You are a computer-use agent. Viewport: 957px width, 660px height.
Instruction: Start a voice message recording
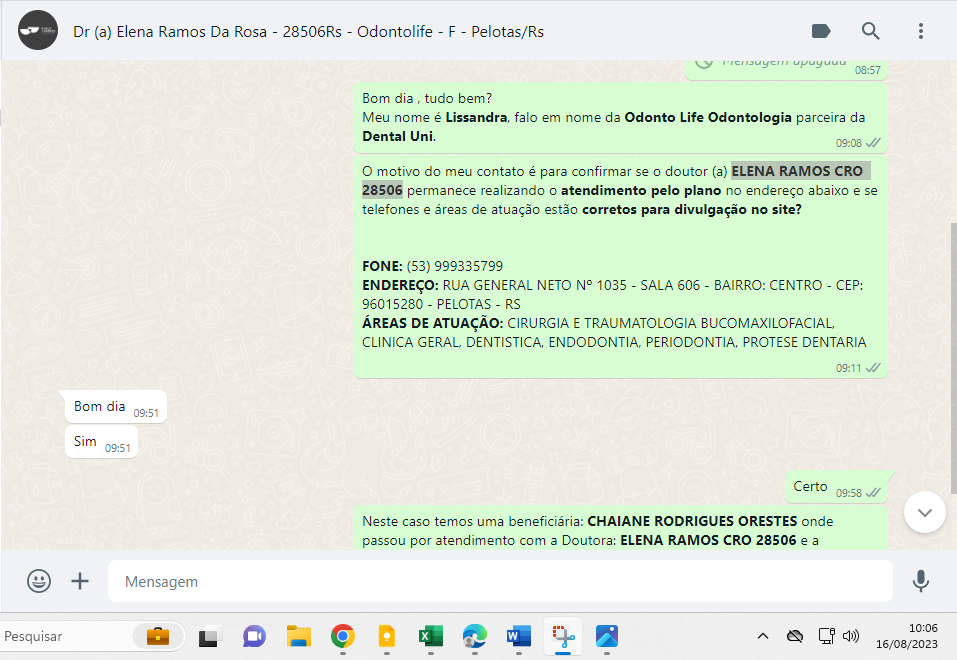pyautogui.click(x=920, y=581)
